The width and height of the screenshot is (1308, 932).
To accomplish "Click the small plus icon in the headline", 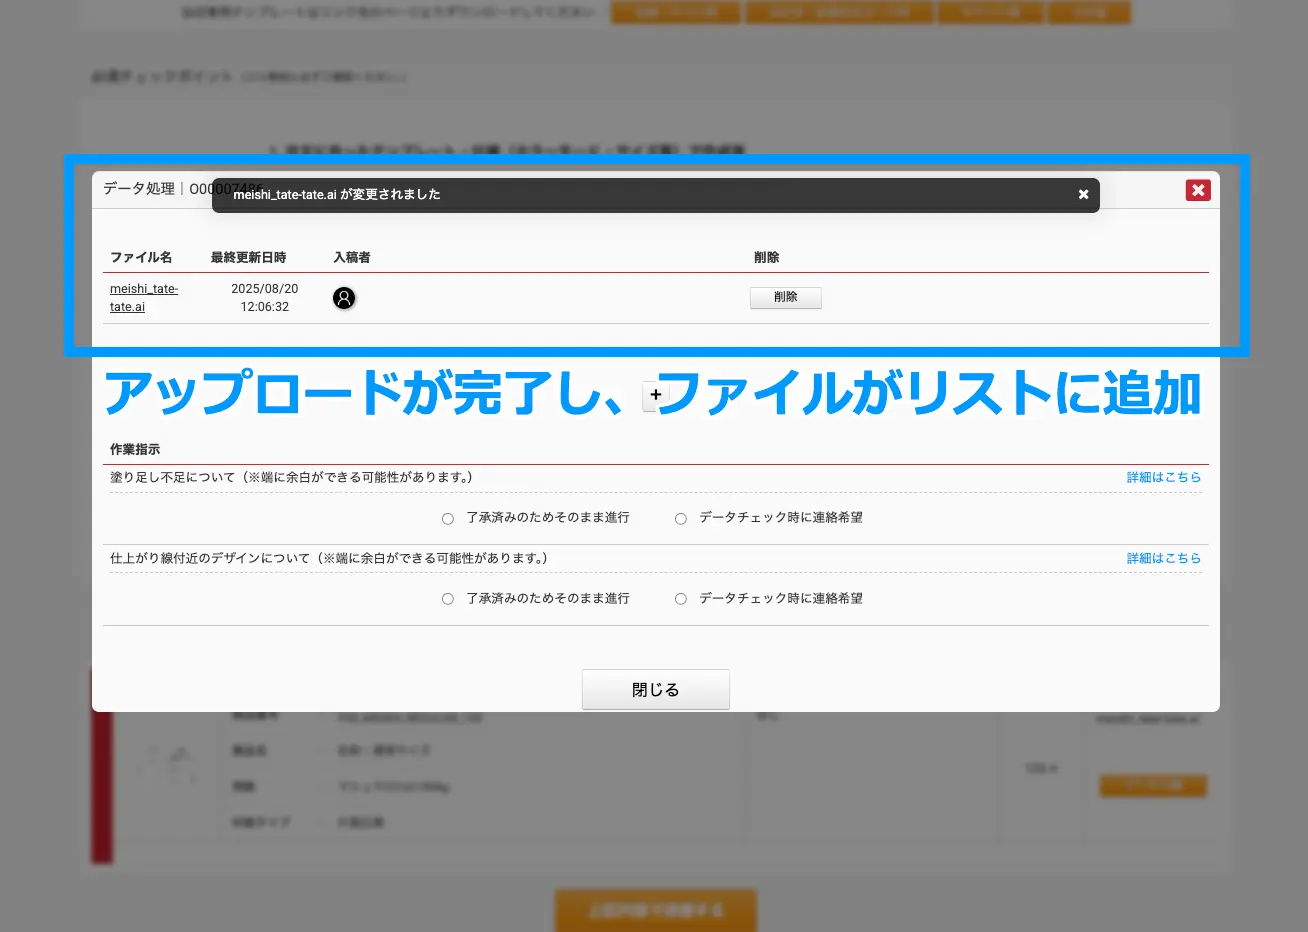I will point(655,396).
